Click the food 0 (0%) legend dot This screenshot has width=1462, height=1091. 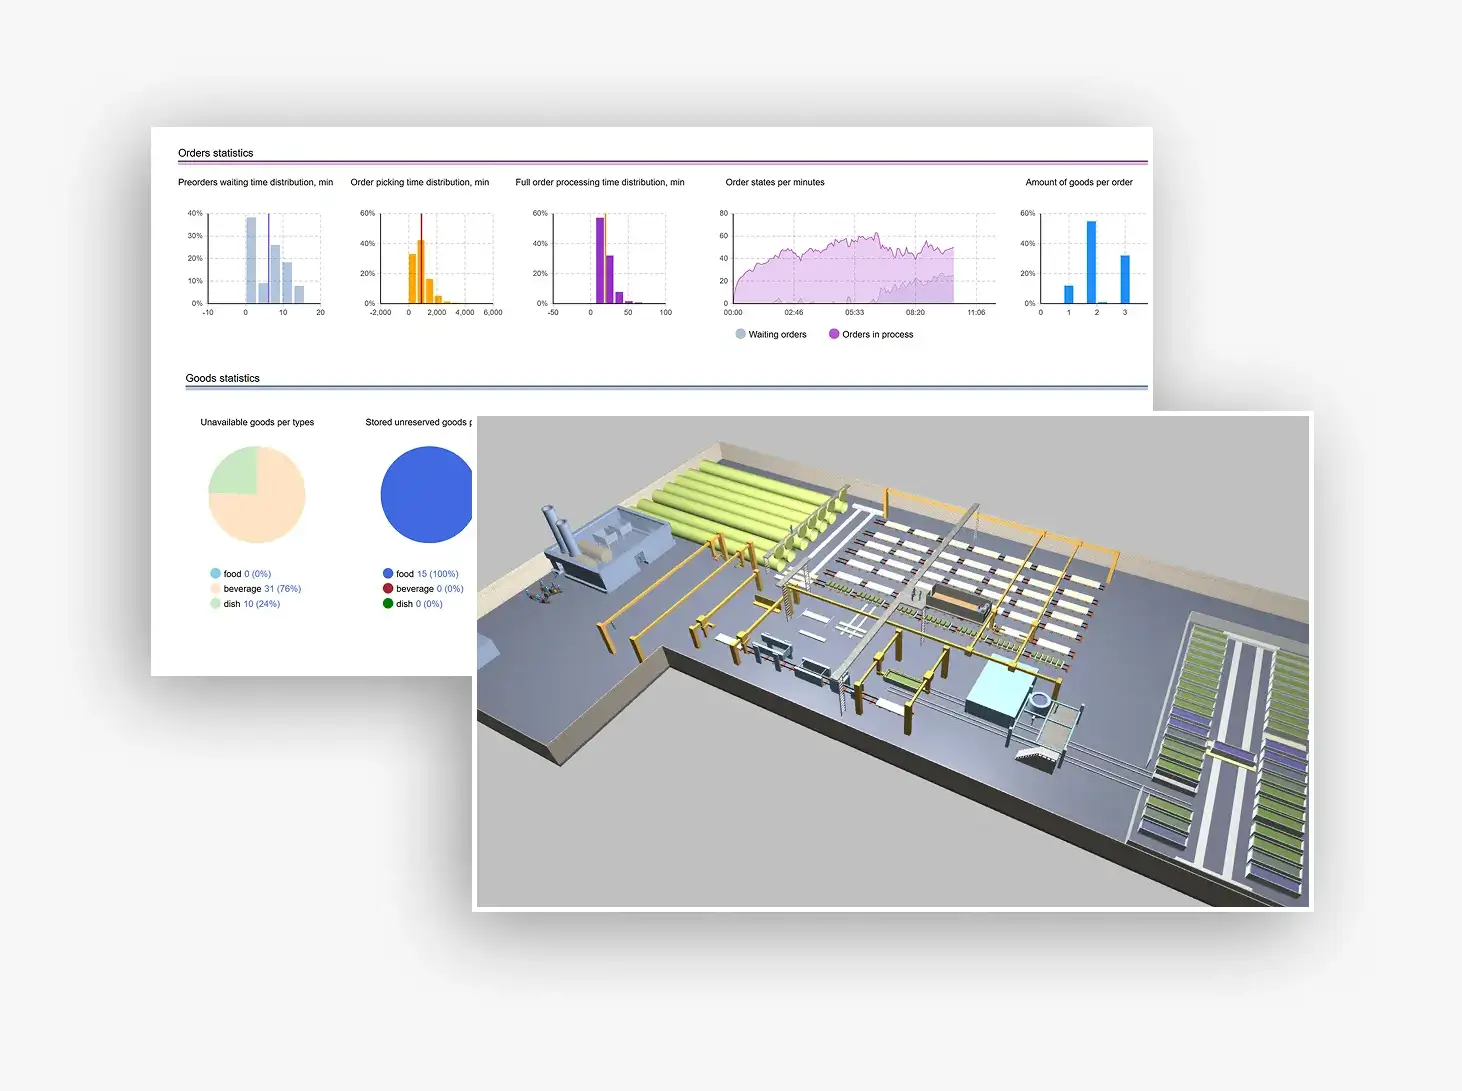[215, 574]
